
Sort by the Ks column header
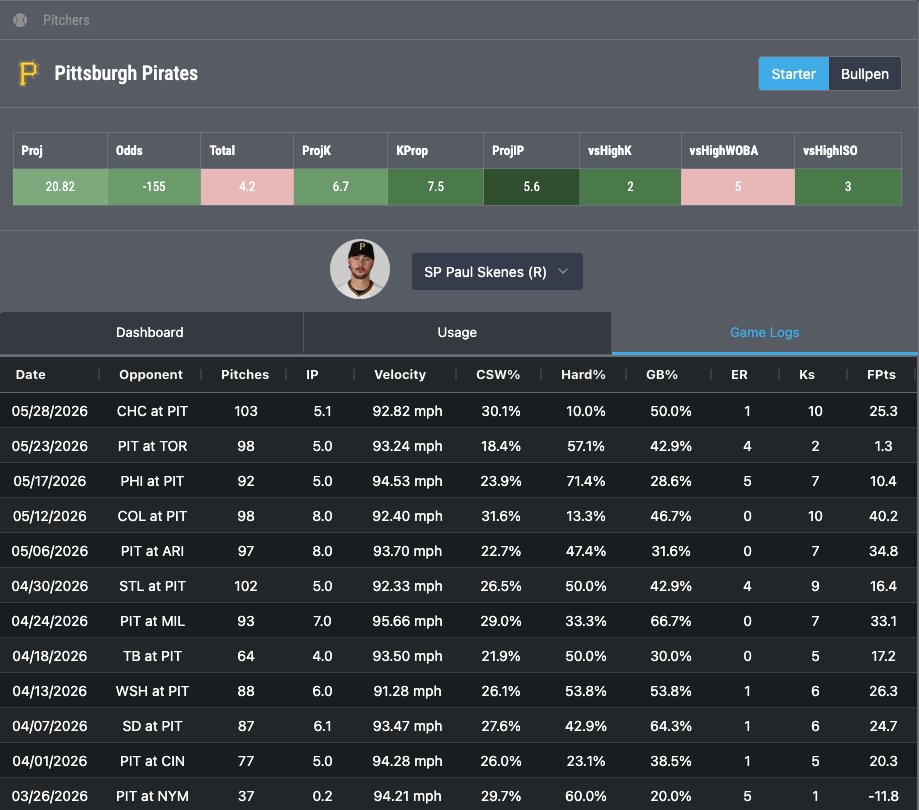coord(807,375)
